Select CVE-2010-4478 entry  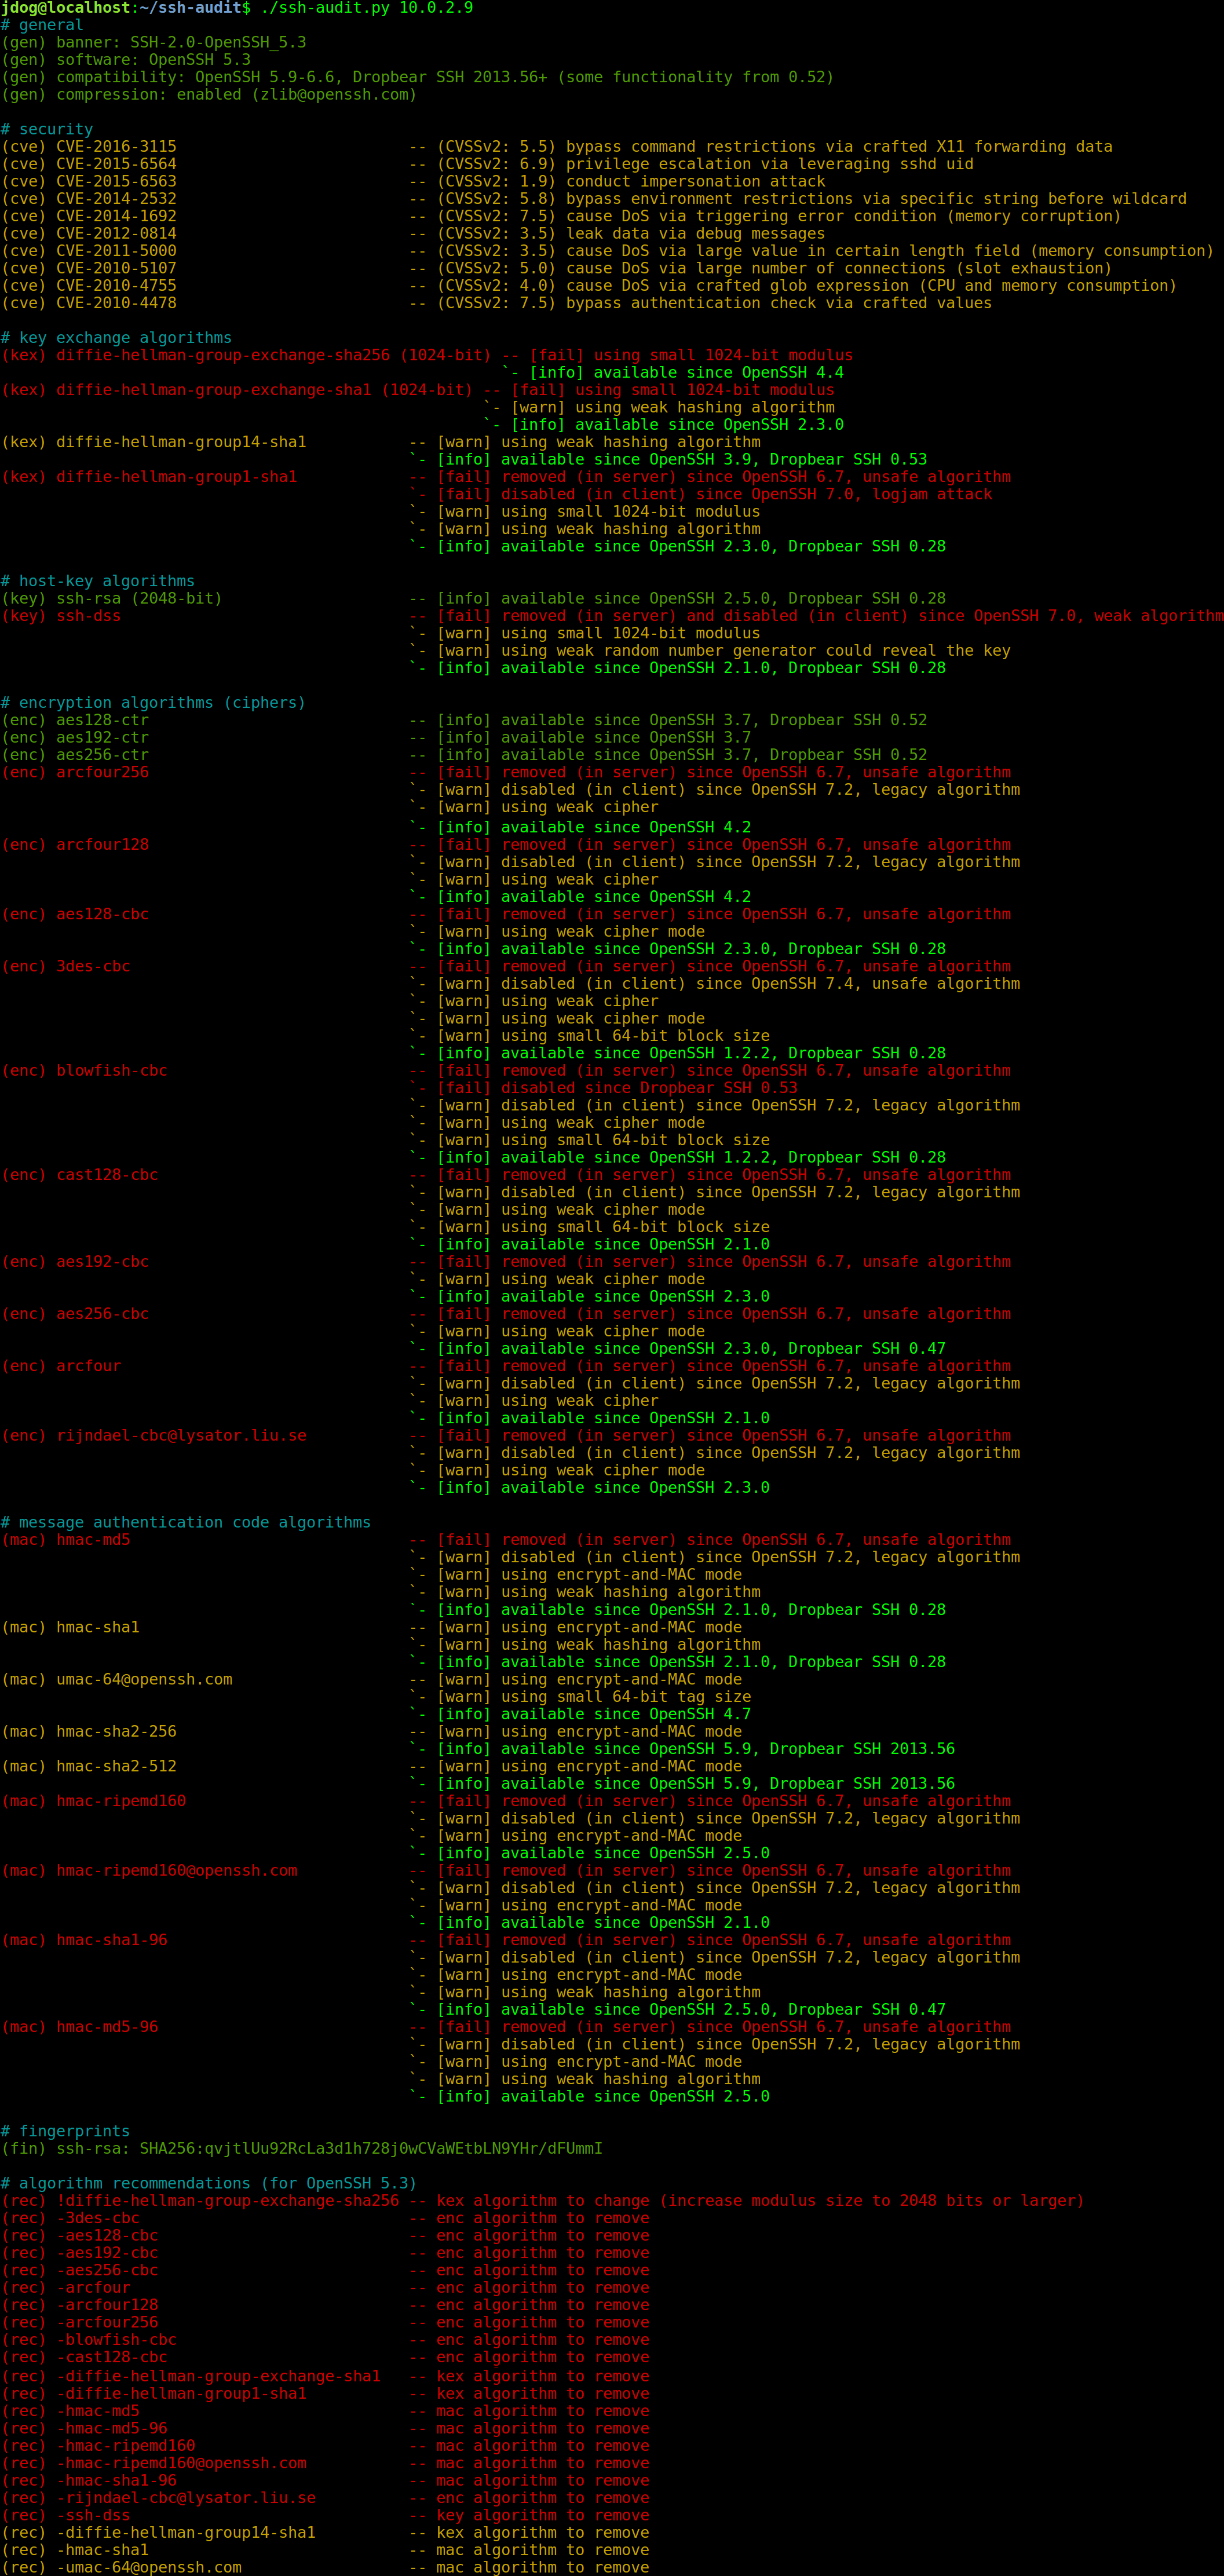pos(497,303)
